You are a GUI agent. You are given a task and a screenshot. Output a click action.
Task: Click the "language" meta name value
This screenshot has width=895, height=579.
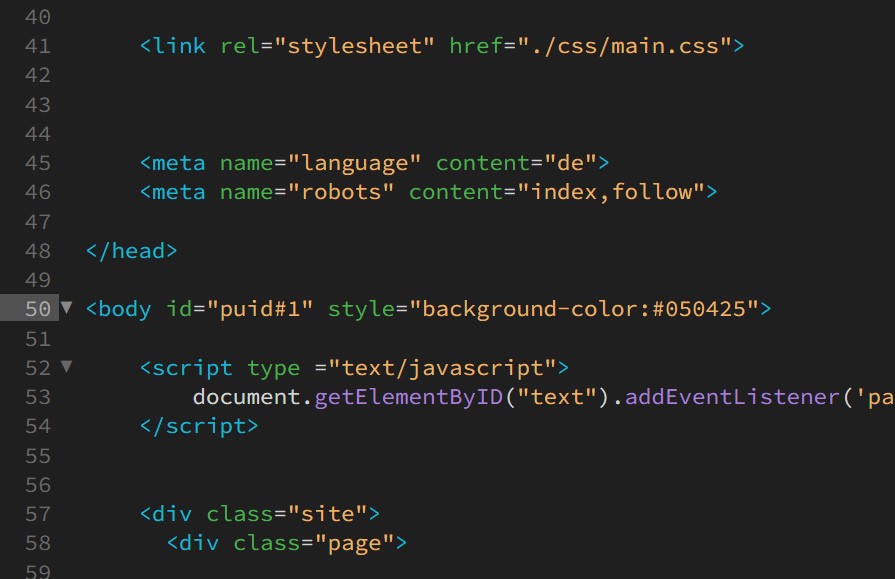click(355, 163)
